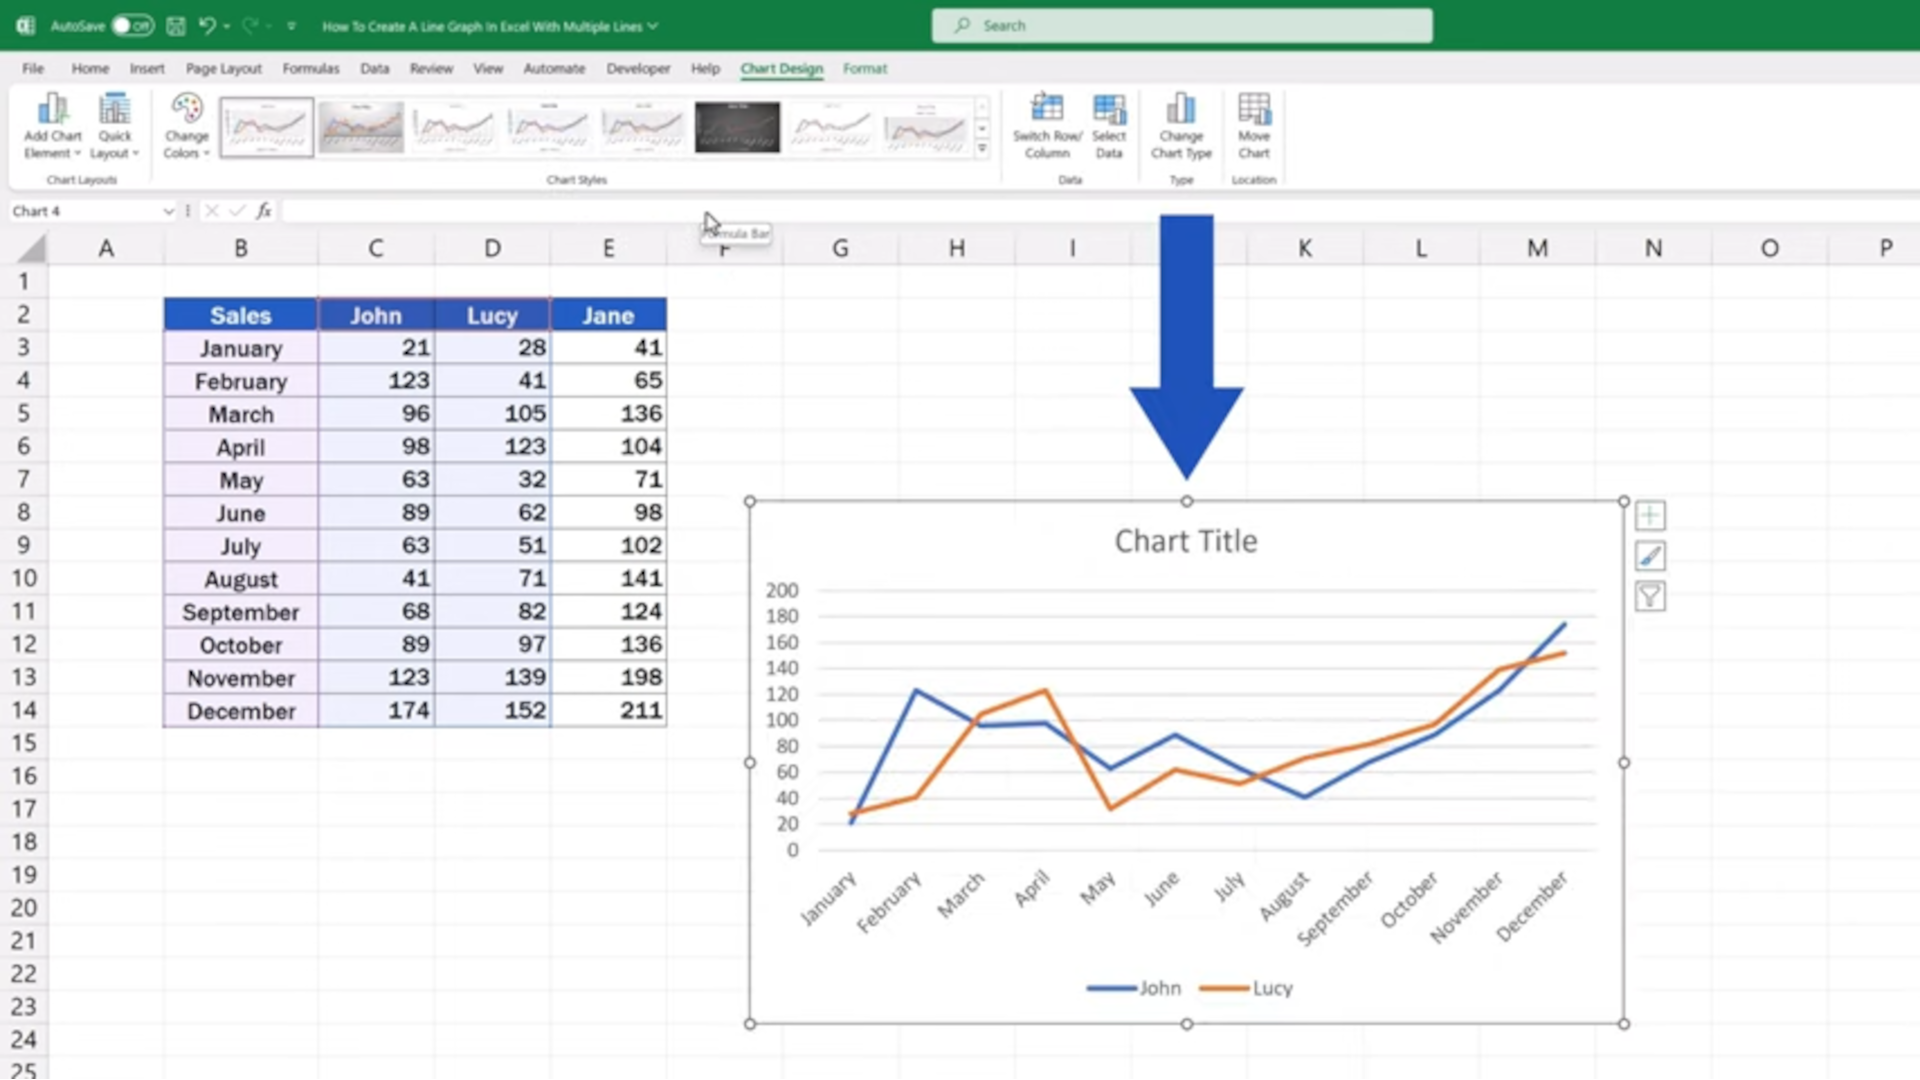Select the Chart Title text

coord(1186,541)
